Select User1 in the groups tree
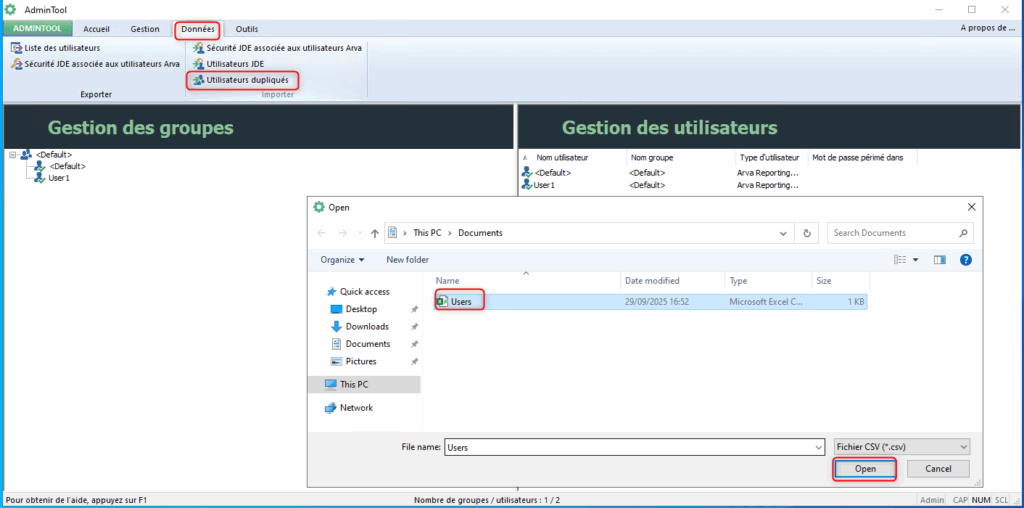 pyautogui.click(x=59, y=178)
